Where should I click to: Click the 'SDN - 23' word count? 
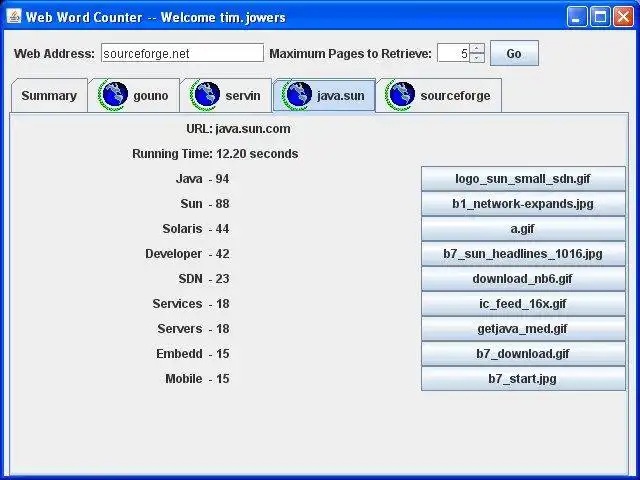coord(204,279)
